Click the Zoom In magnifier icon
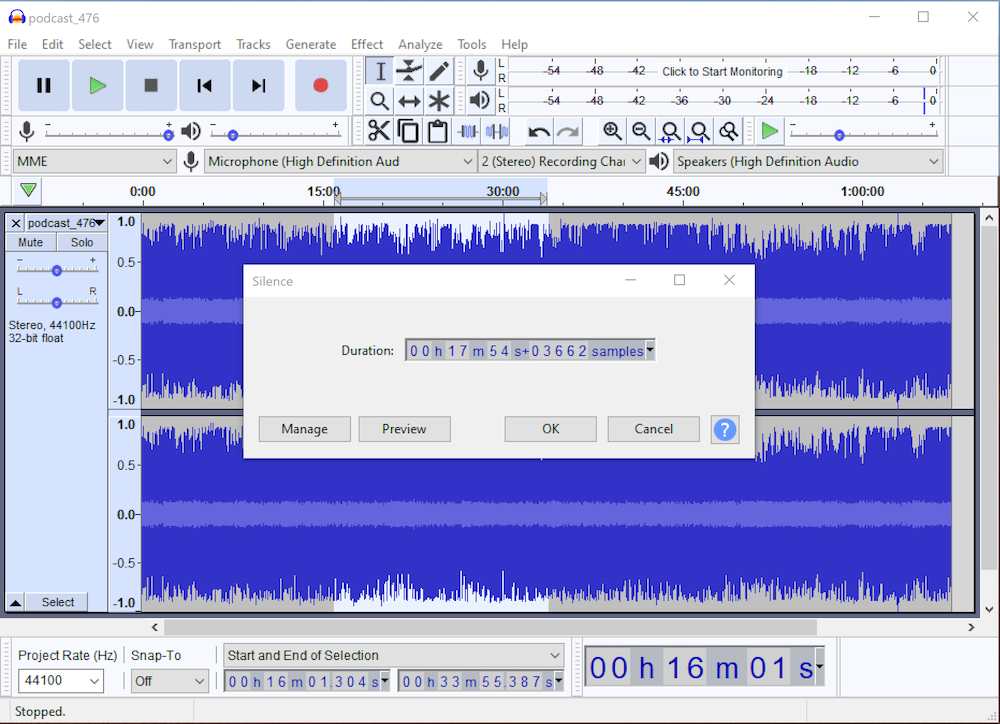 (x=612, y=131)
